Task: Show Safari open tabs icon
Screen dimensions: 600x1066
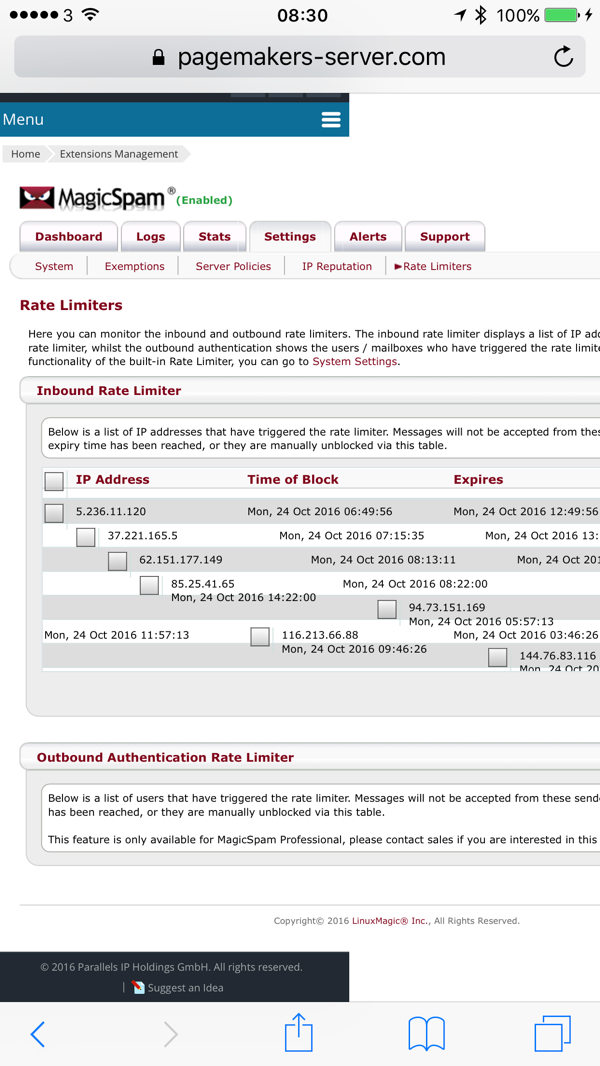Action: click(552, 1034)
